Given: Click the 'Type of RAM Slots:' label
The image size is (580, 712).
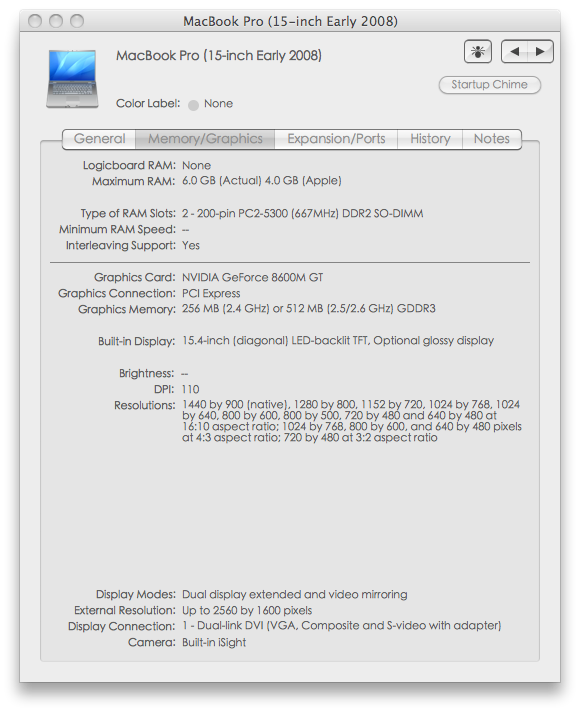Looking at the screenshot, I should click(x=128, y=213).
